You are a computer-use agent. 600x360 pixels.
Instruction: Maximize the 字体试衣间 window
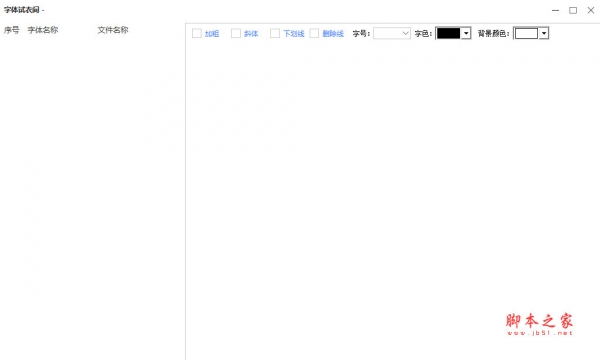point(573,10)
